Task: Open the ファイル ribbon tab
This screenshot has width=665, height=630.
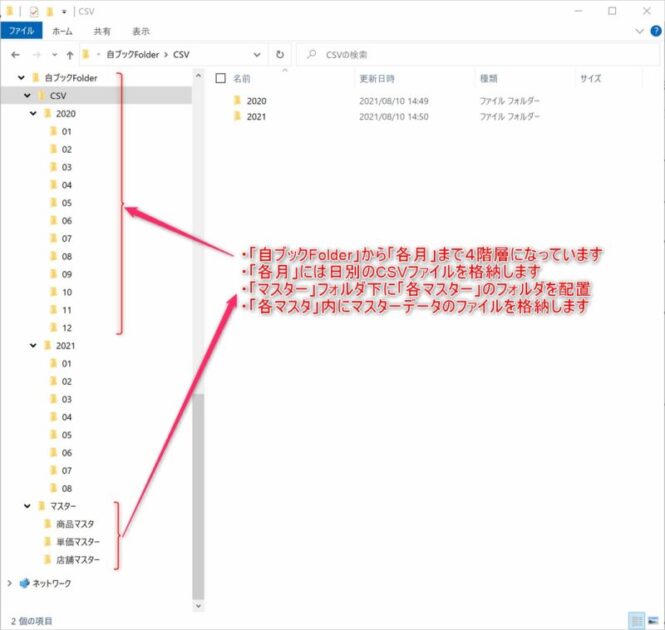Action: coord(21,31)
